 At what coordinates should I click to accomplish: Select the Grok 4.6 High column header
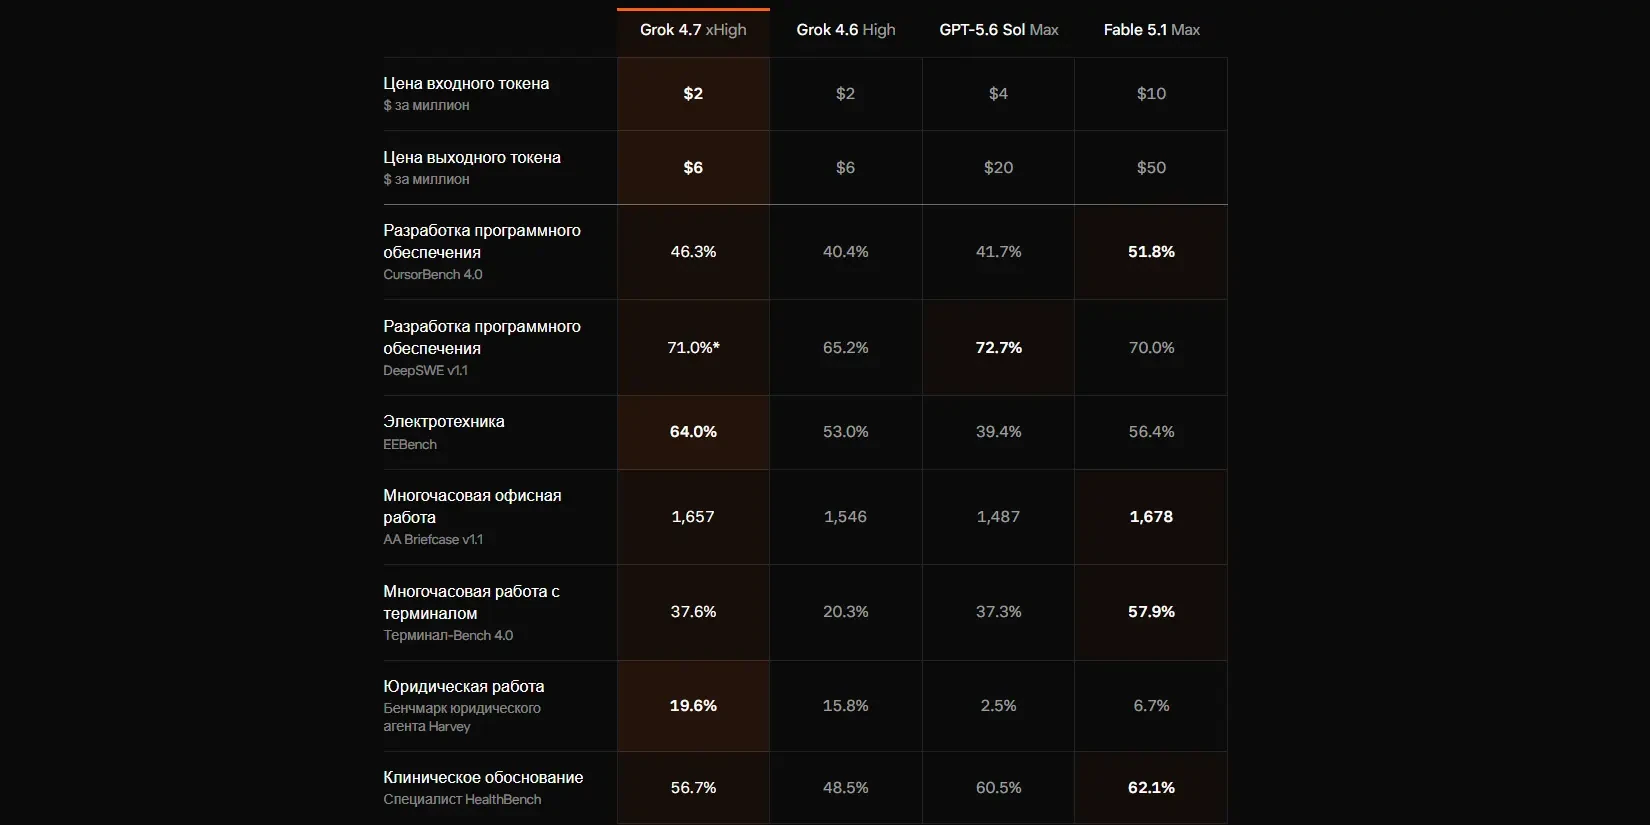coord(846,30)
